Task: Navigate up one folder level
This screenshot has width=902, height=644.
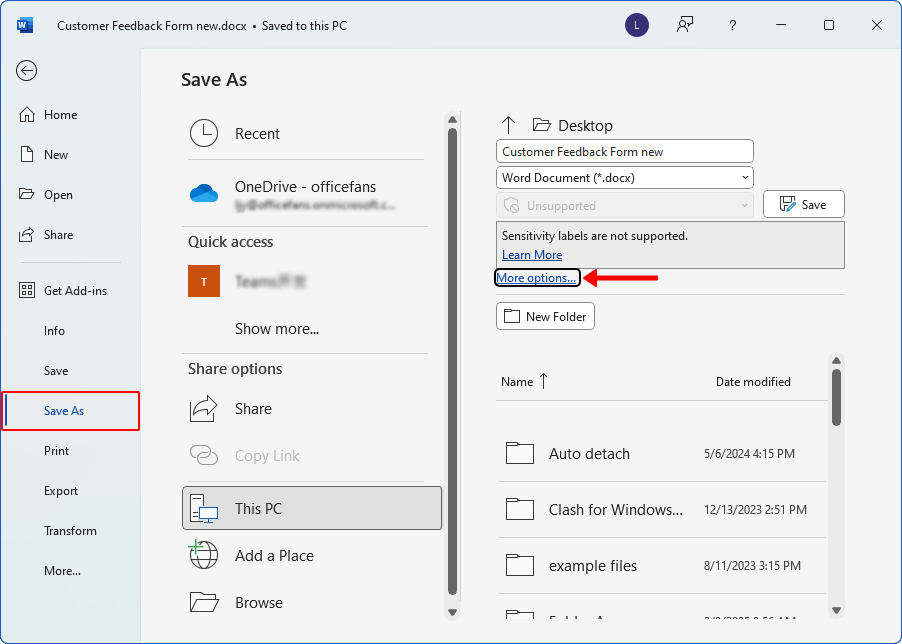Action: pos(508,125)
